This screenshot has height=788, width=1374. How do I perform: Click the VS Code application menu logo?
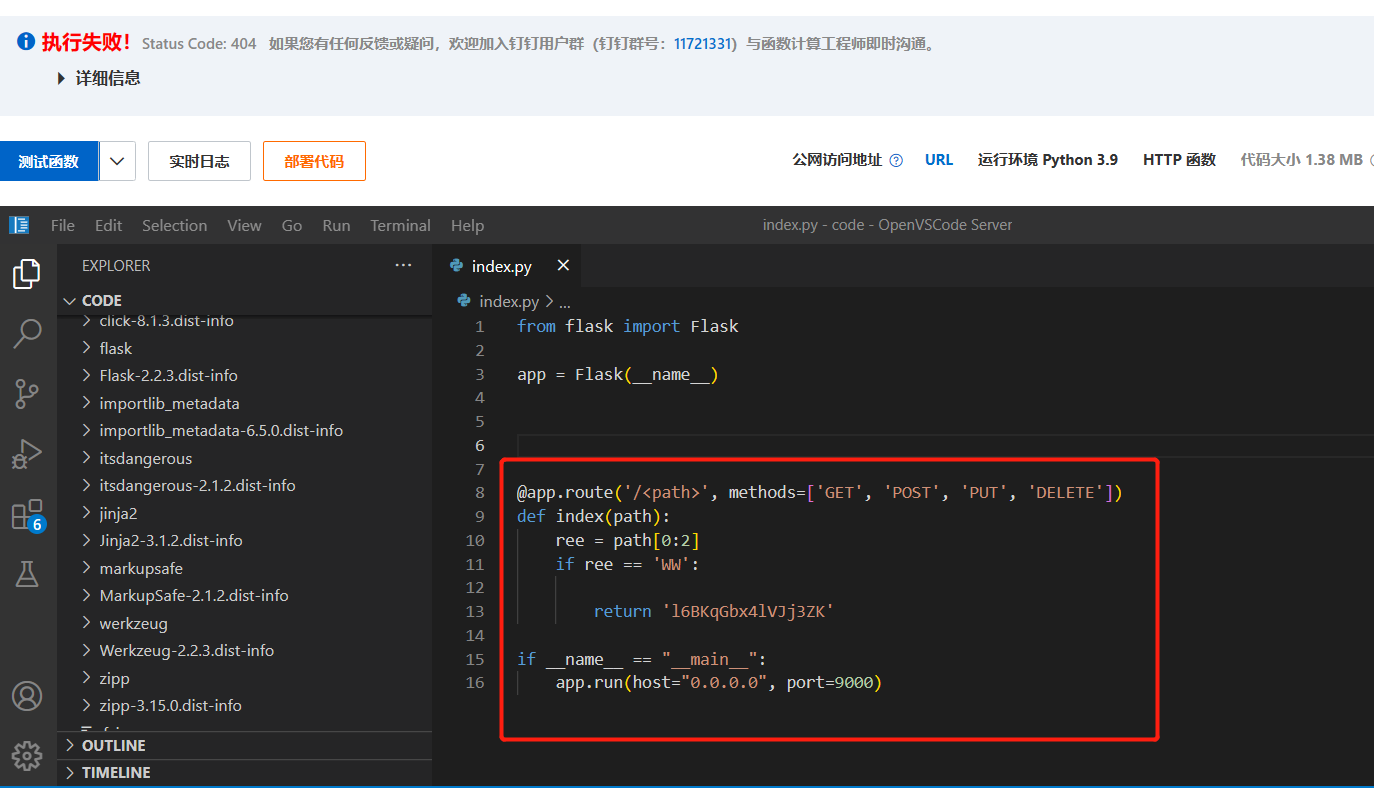click(19, 225)
